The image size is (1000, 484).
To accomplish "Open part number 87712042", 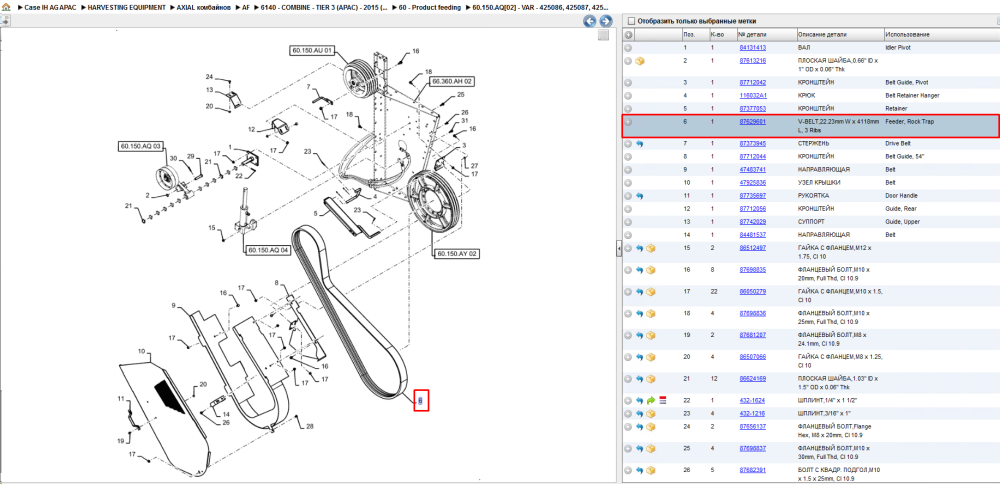I will click(753, 82).
